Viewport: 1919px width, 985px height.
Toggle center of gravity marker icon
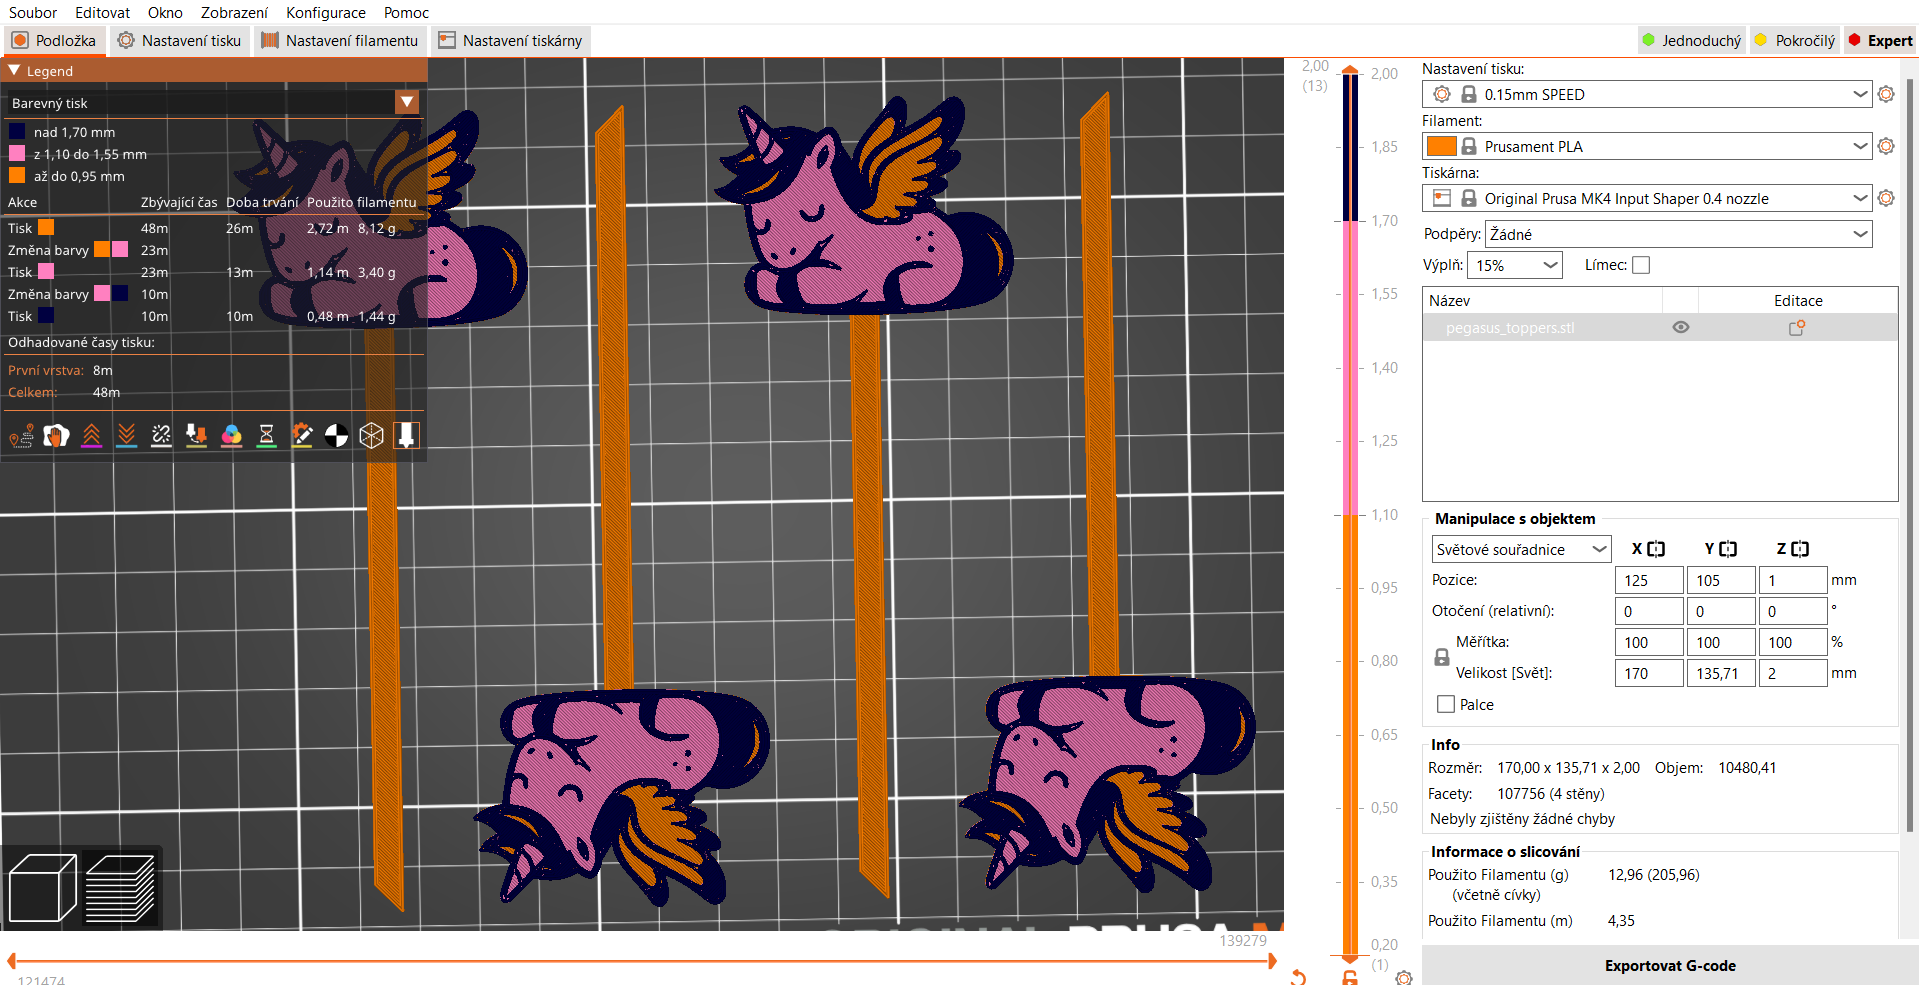coord(336,436)
